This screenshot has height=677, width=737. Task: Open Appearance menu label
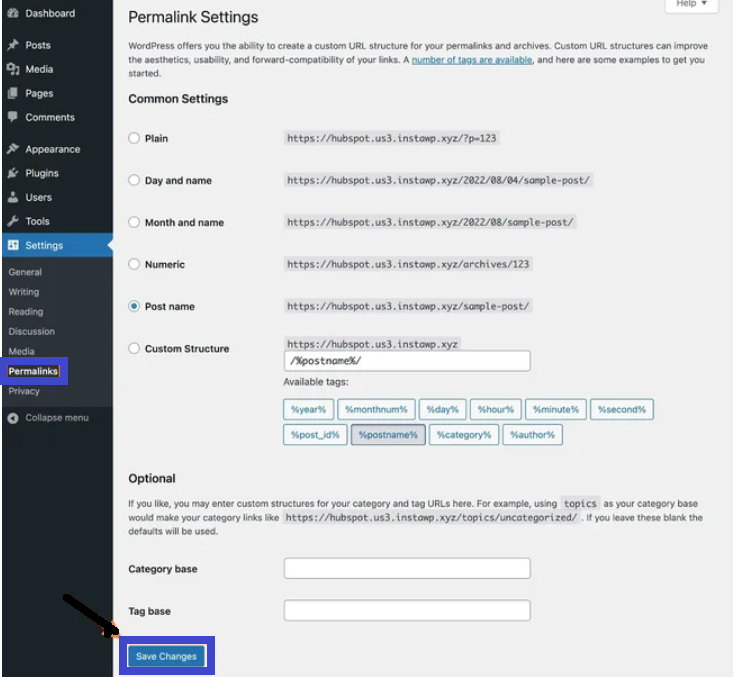pyautogui.click(x=53, y=149)
